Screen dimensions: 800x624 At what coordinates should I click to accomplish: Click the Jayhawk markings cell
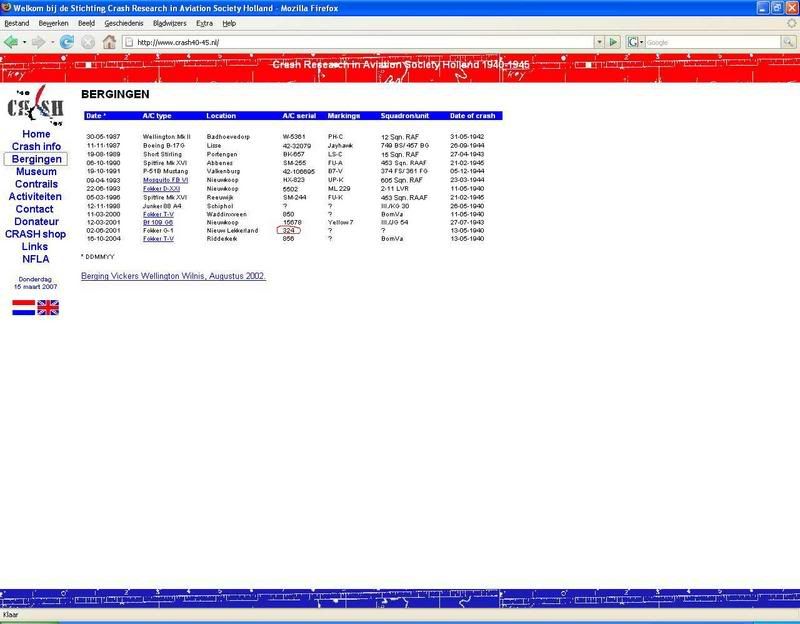click(x=340, y=145)
